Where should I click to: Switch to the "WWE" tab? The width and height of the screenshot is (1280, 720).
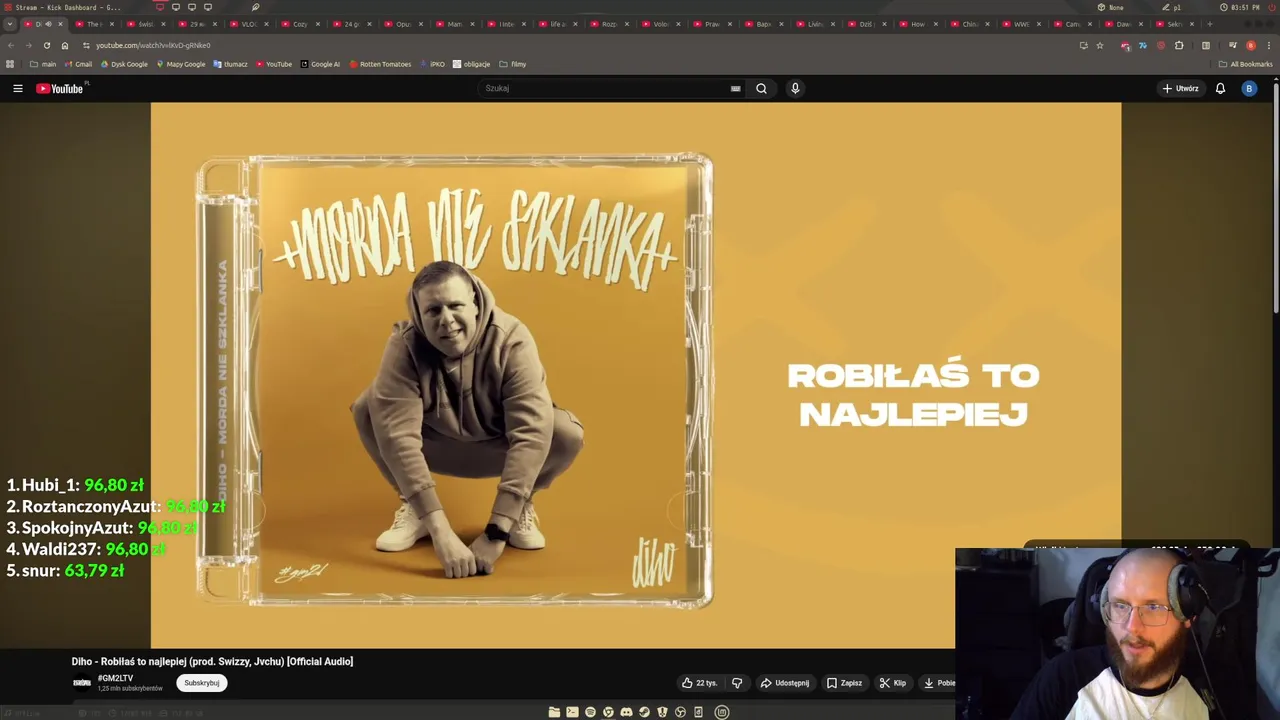(x=1021, y=24)
